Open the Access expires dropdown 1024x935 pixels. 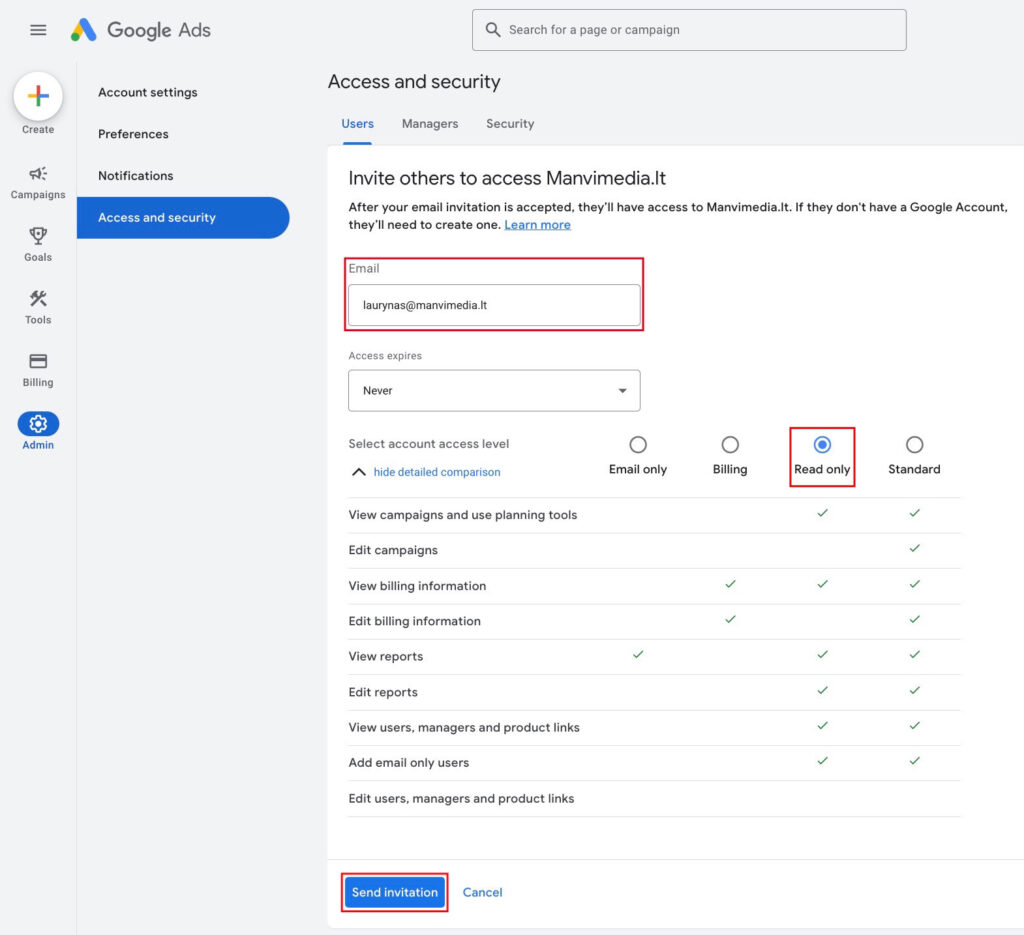[x=494, y=390]
